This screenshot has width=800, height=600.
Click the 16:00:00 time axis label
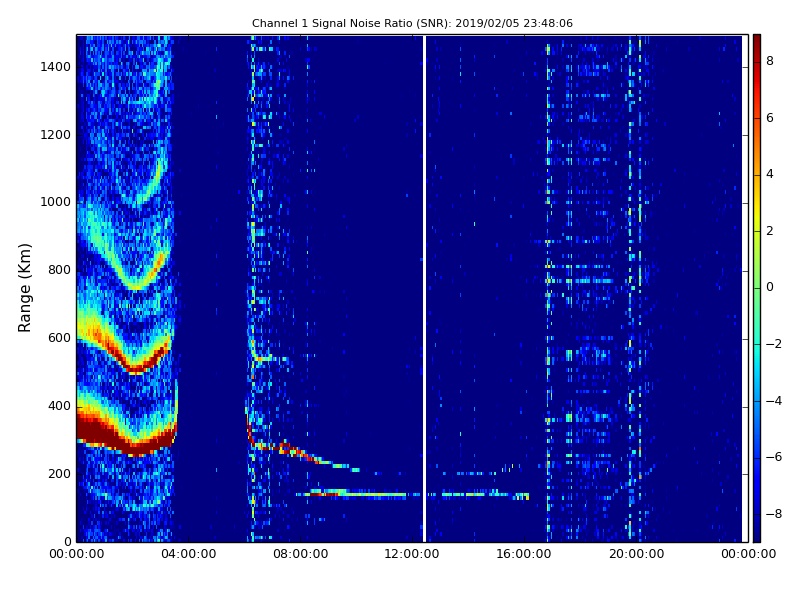point(524,554)
